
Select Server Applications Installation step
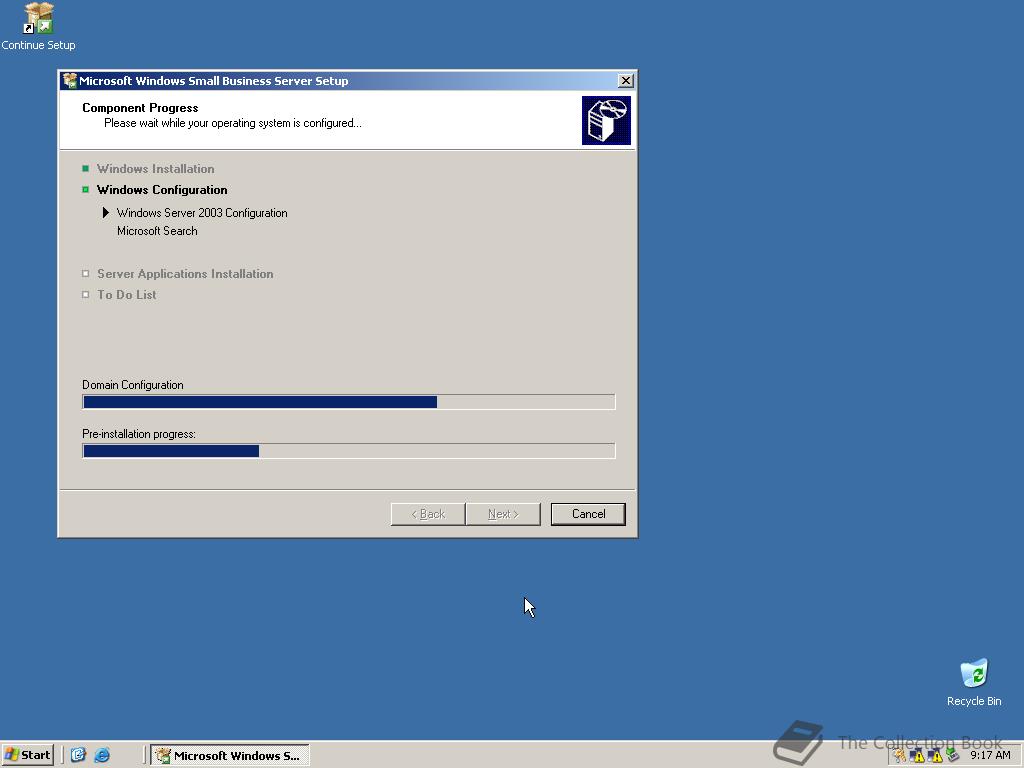185,274
